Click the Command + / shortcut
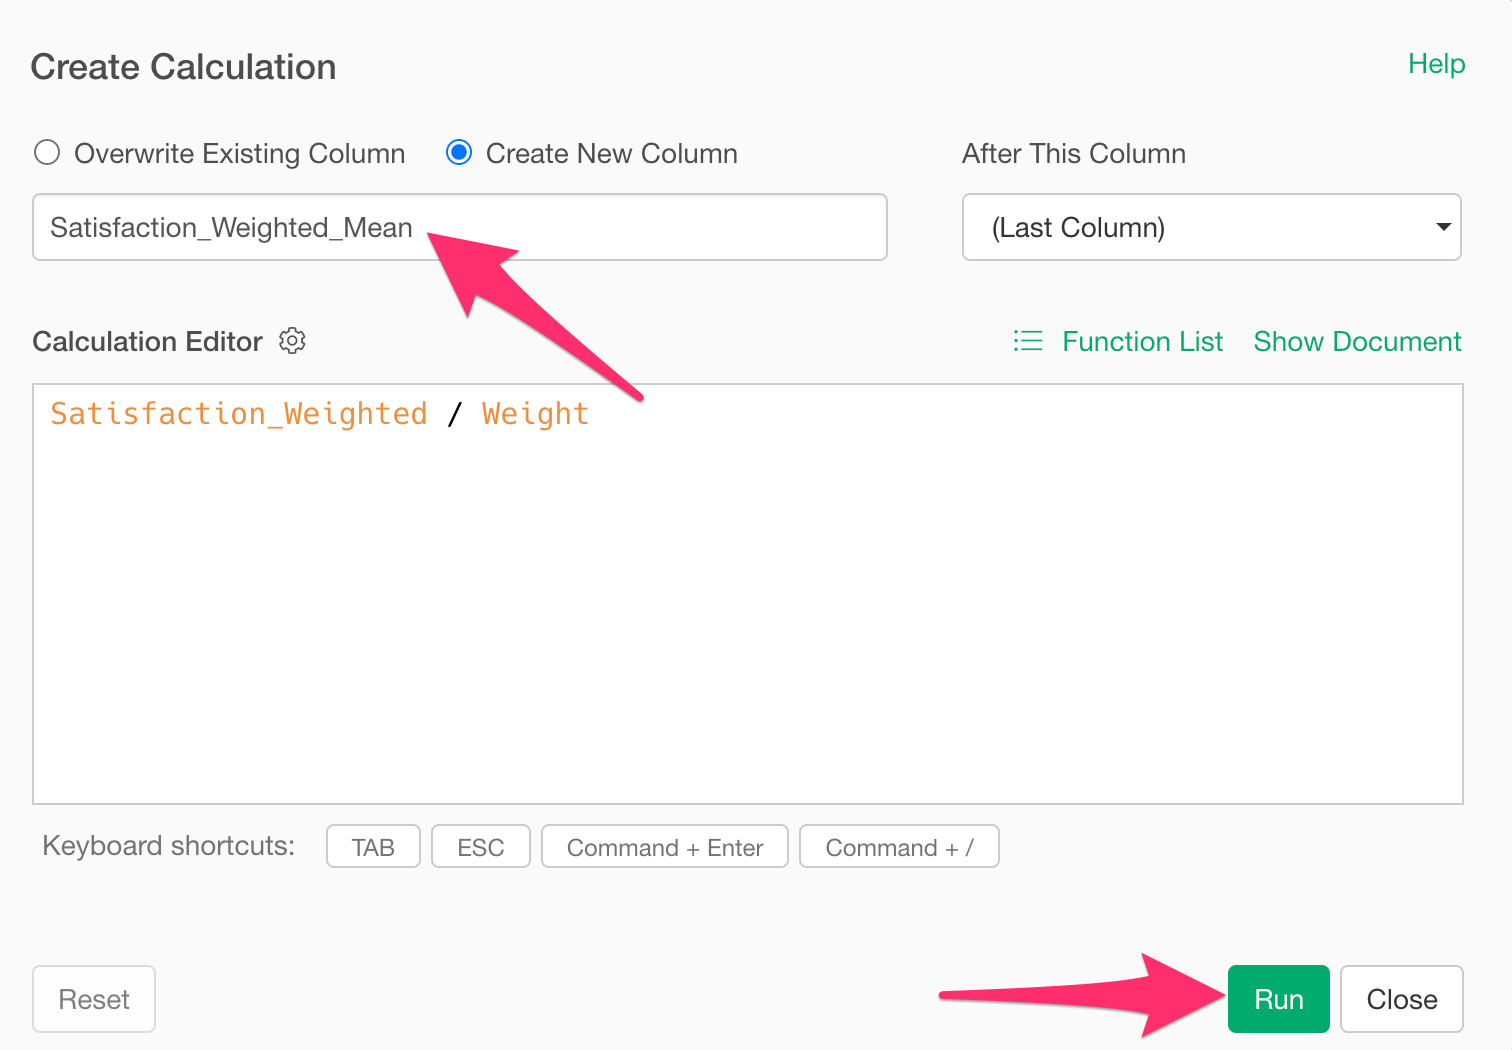This screenshot has height=1050, width=1512. tap(899, 847)
